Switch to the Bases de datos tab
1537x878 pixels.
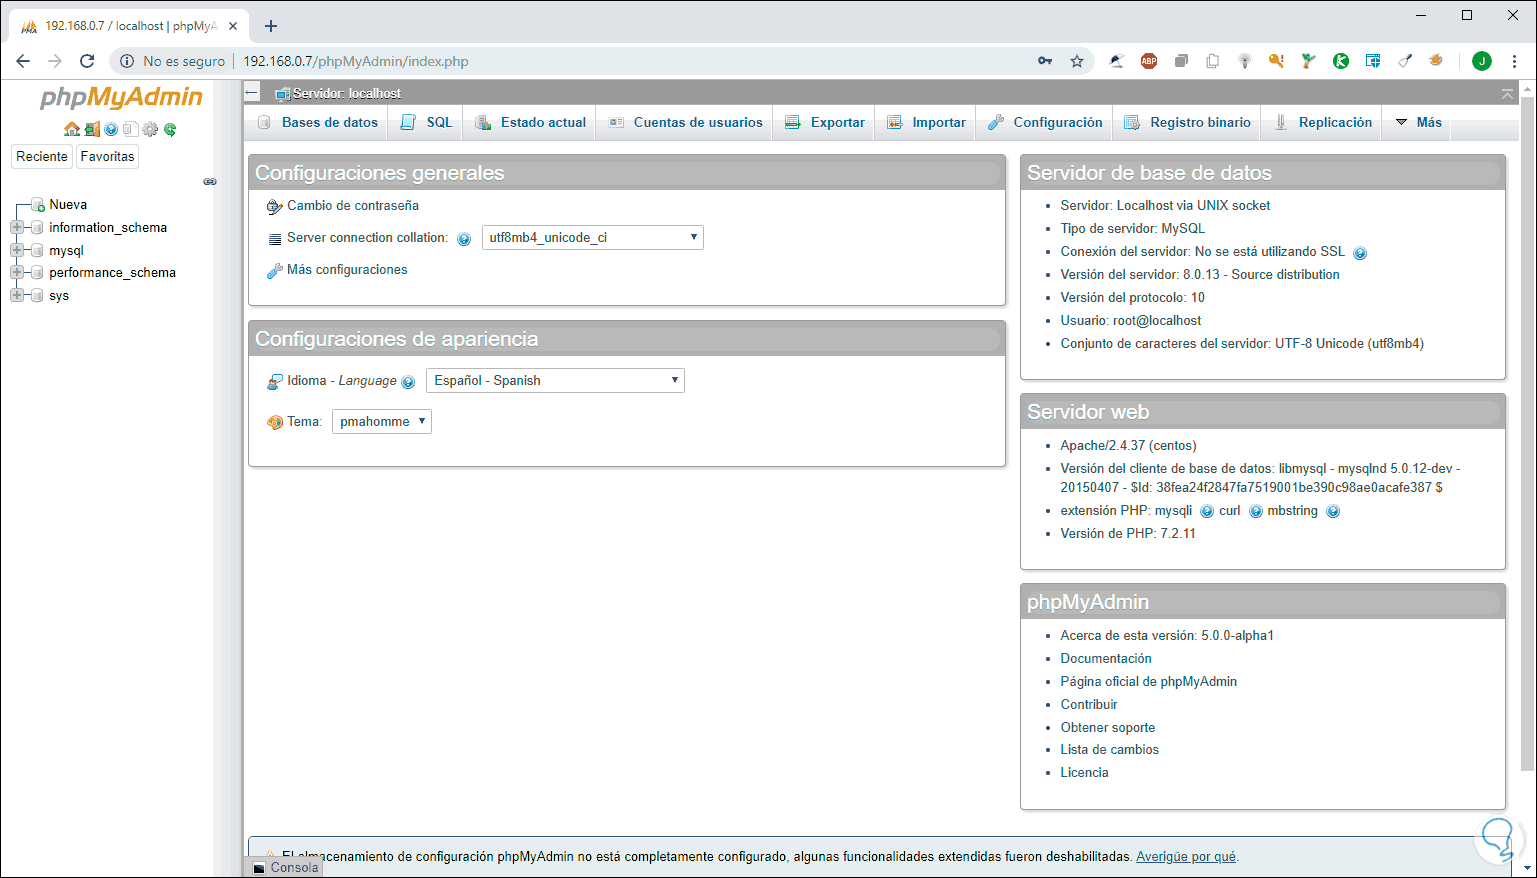[x=318, y=122]
